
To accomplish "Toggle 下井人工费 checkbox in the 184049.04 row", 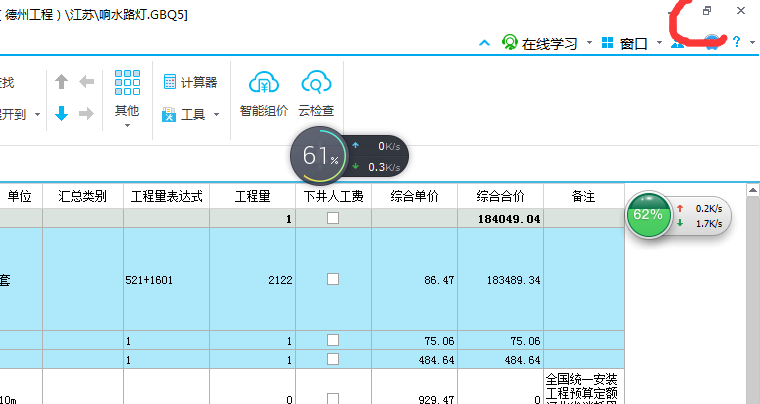I will pos(333,218).
